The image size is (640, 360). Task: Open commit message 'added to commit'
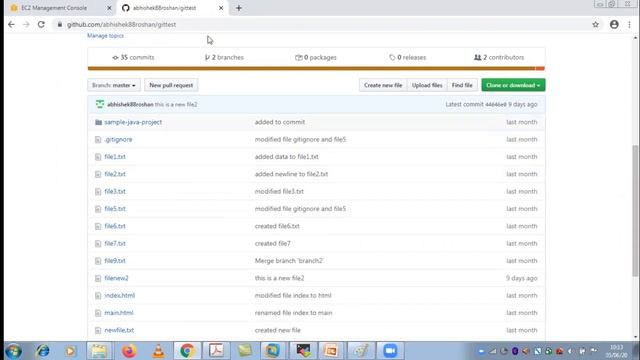(280, 122)
